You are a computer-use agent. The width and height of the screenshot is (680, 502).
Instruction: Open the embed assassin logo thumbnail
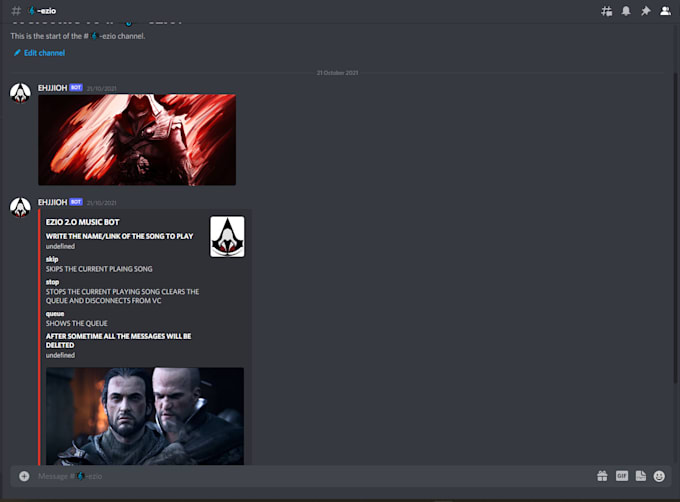(227, 237)
